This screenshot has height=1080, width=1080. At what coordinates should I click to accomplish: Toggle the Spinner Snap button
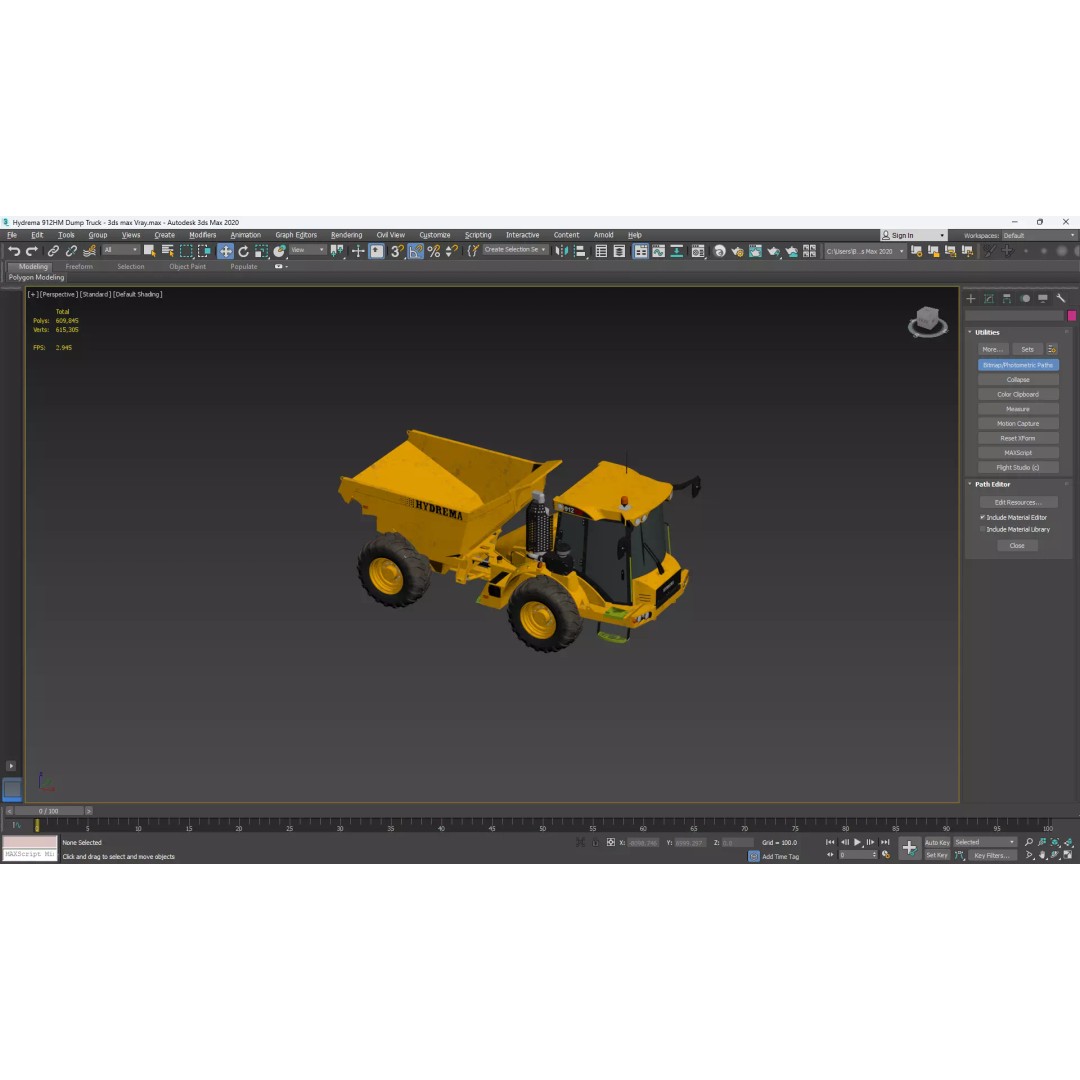(452, 251)
